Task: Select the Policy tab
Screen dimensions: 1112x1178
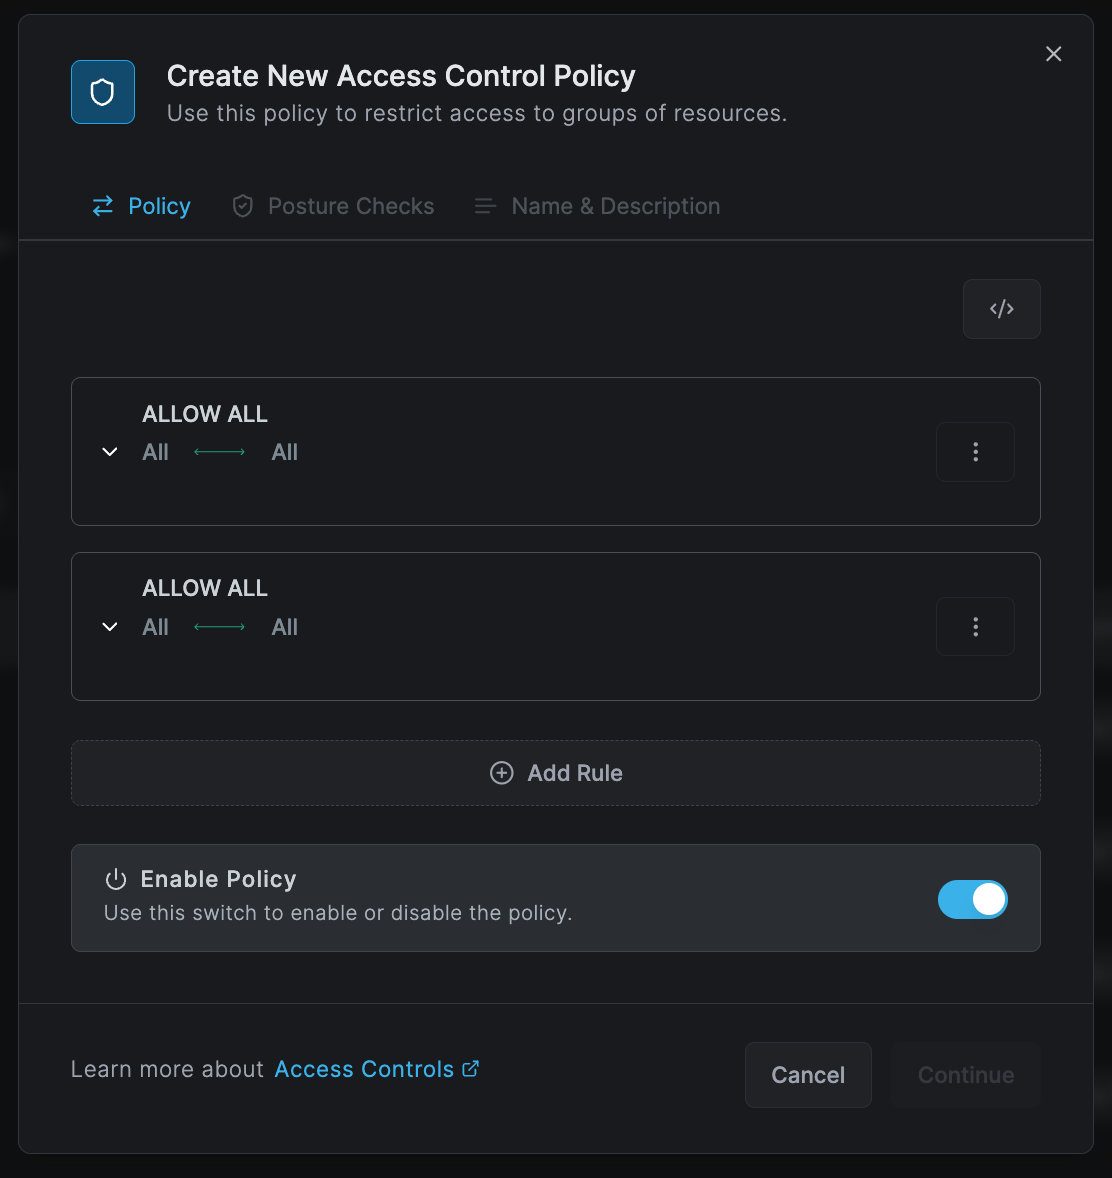Action: pos(141,206)
